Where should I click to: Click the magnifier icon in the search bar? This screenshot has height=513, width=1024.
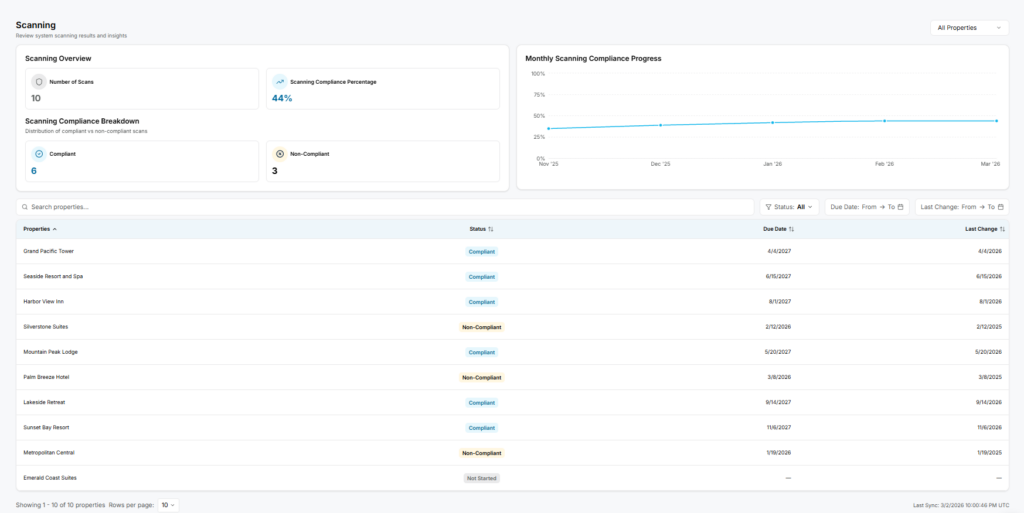pos(25,207)
